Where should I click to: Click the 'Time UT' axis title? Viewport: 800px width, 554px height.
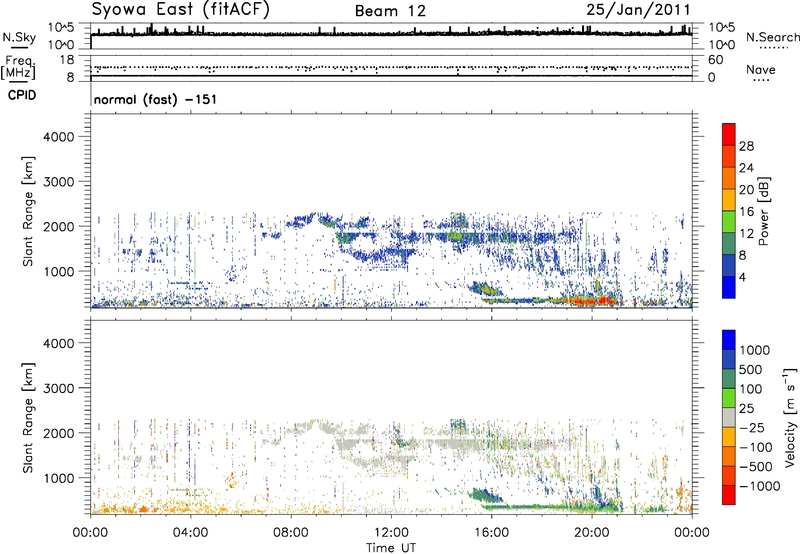pos(391,548)
